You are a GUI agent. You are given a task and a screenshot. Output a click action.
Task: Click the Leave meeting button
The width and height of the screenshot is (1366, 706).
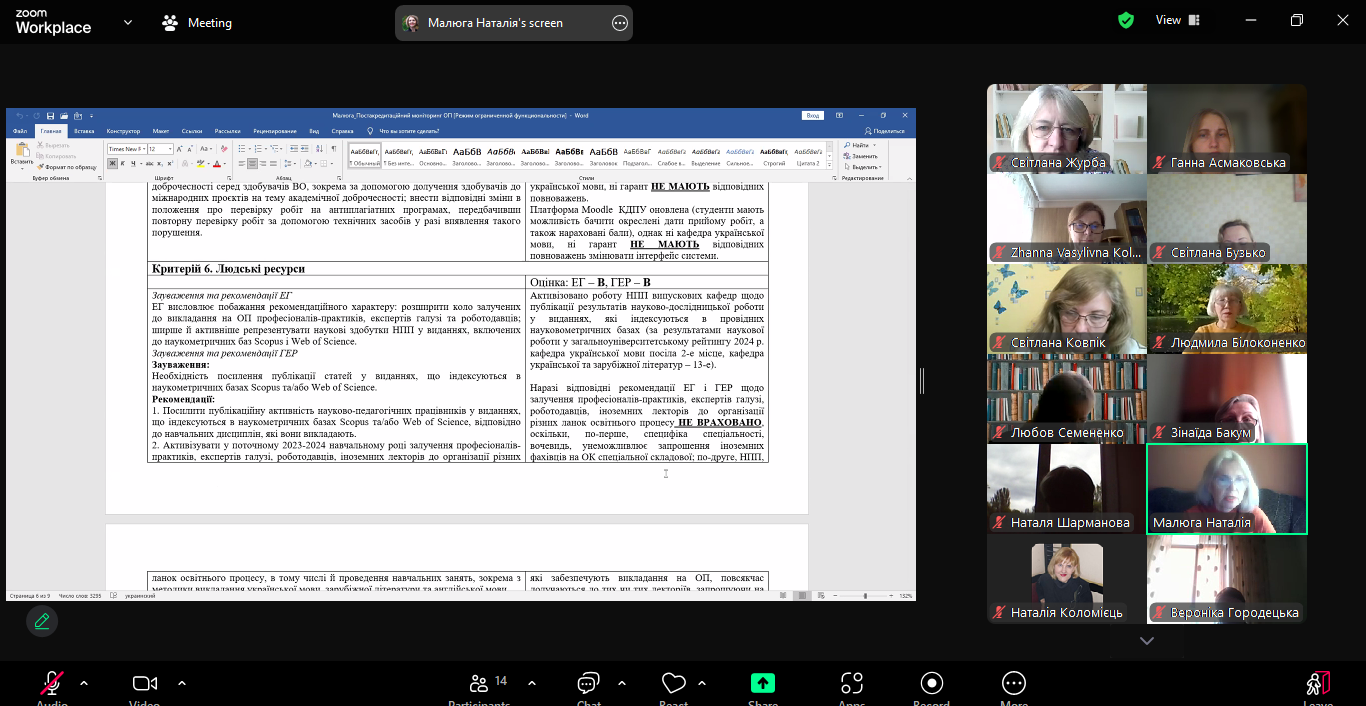tap(1318, 684)
